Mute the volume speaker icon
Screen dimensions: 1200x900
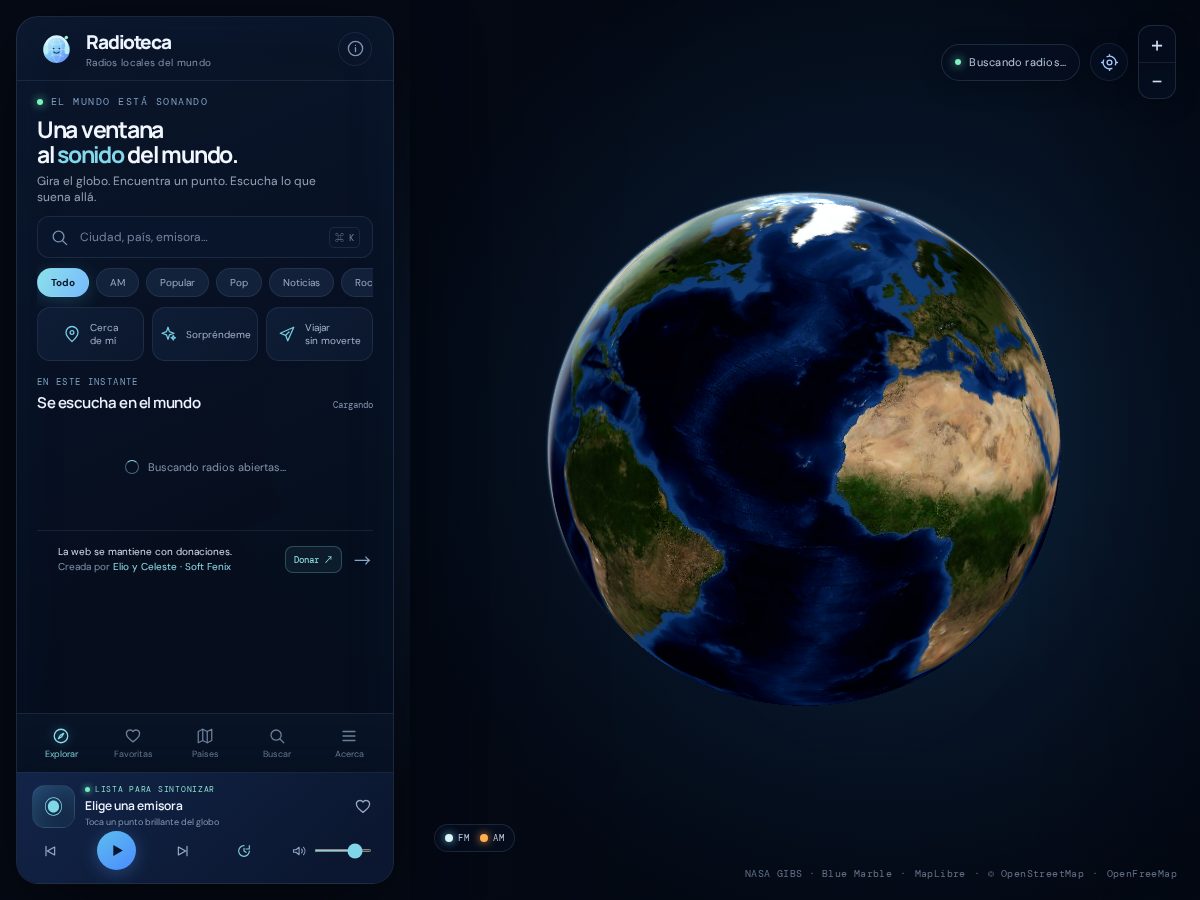298,851
